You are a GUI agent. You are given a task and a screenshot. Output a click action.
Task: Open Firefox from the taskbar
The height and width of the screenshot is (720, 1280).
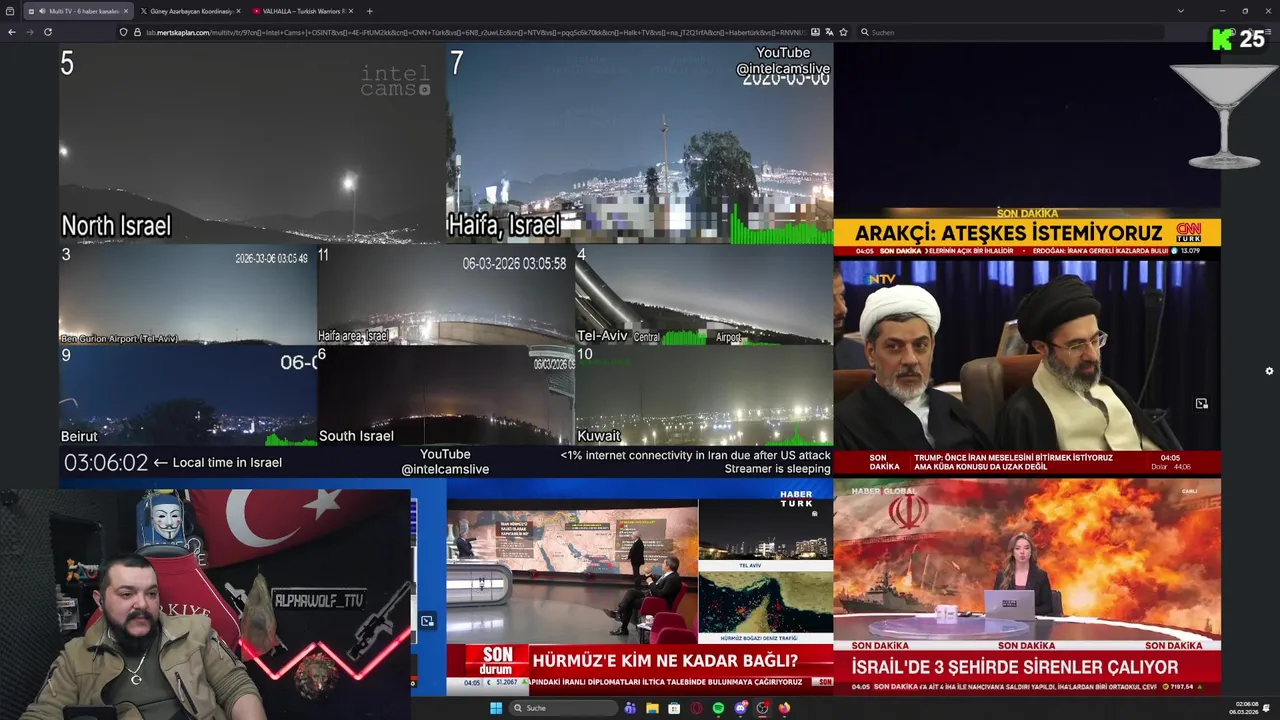(x=785, y=708)
